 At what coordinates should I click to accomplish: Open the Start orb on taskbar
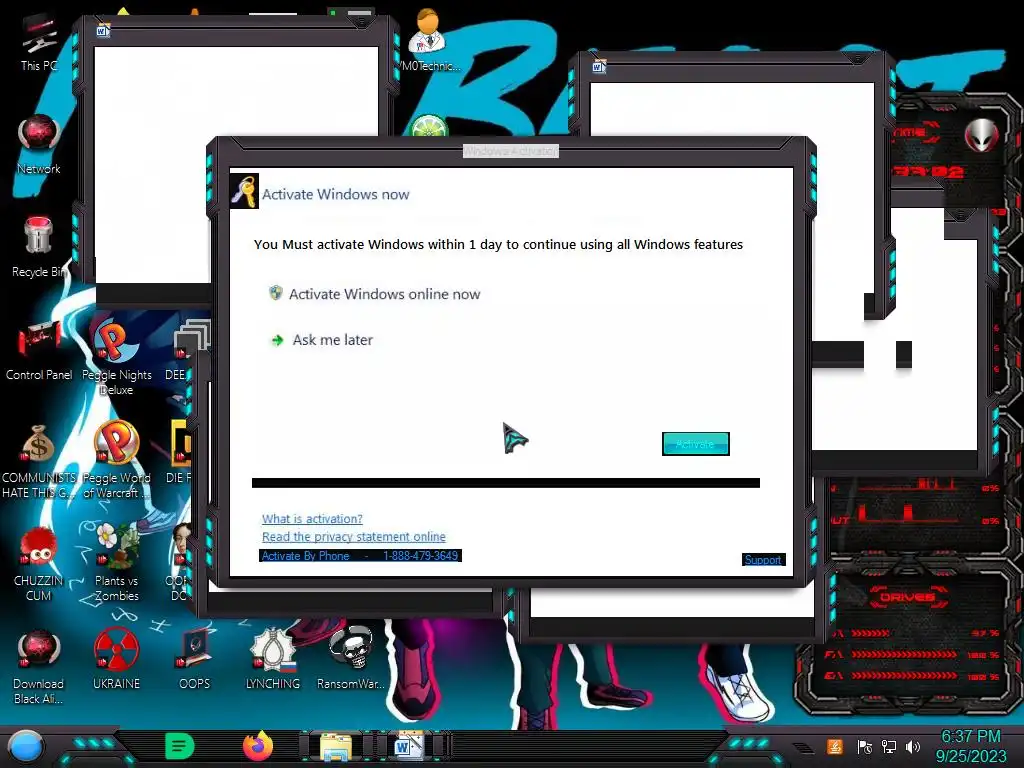point(26,747)
